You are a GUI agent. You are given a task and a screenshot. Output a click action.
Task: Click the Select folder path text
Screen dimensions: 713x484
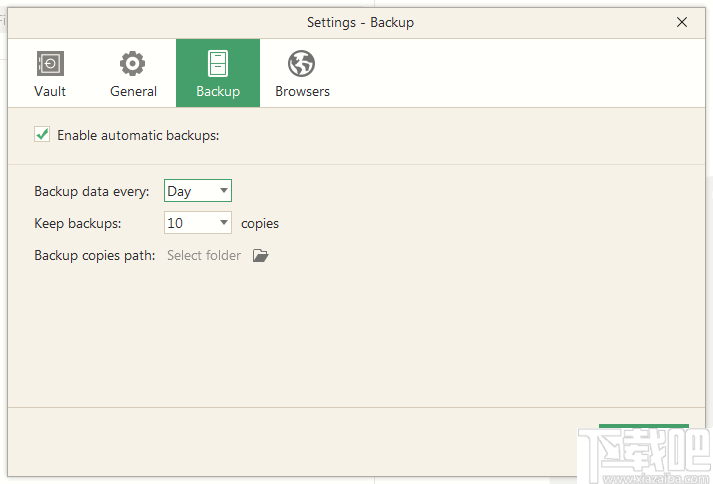coord(204,255)
